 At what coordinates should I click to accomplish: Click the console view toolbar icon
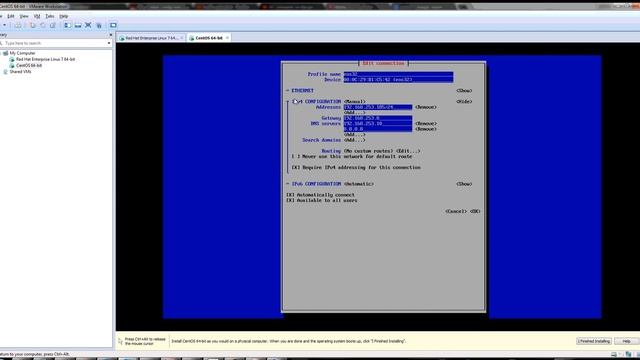click(113, 25)
